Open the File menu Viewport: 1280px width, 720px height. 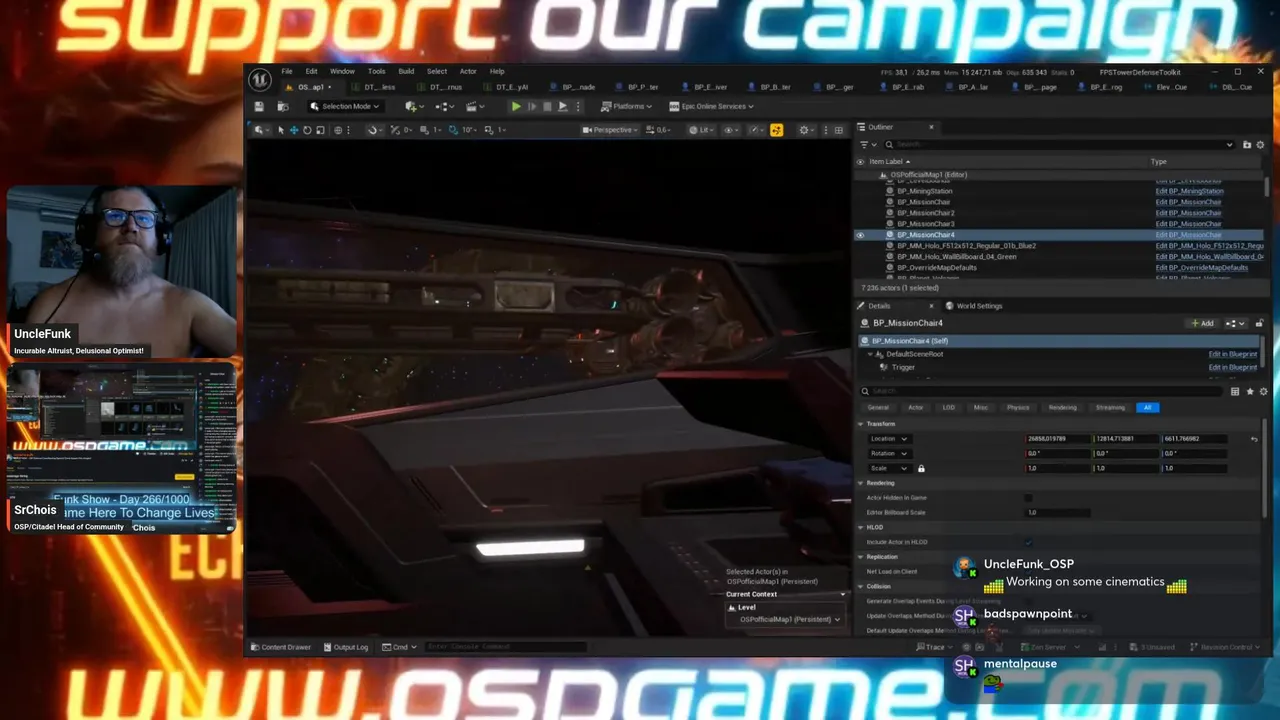coord(287,71)
